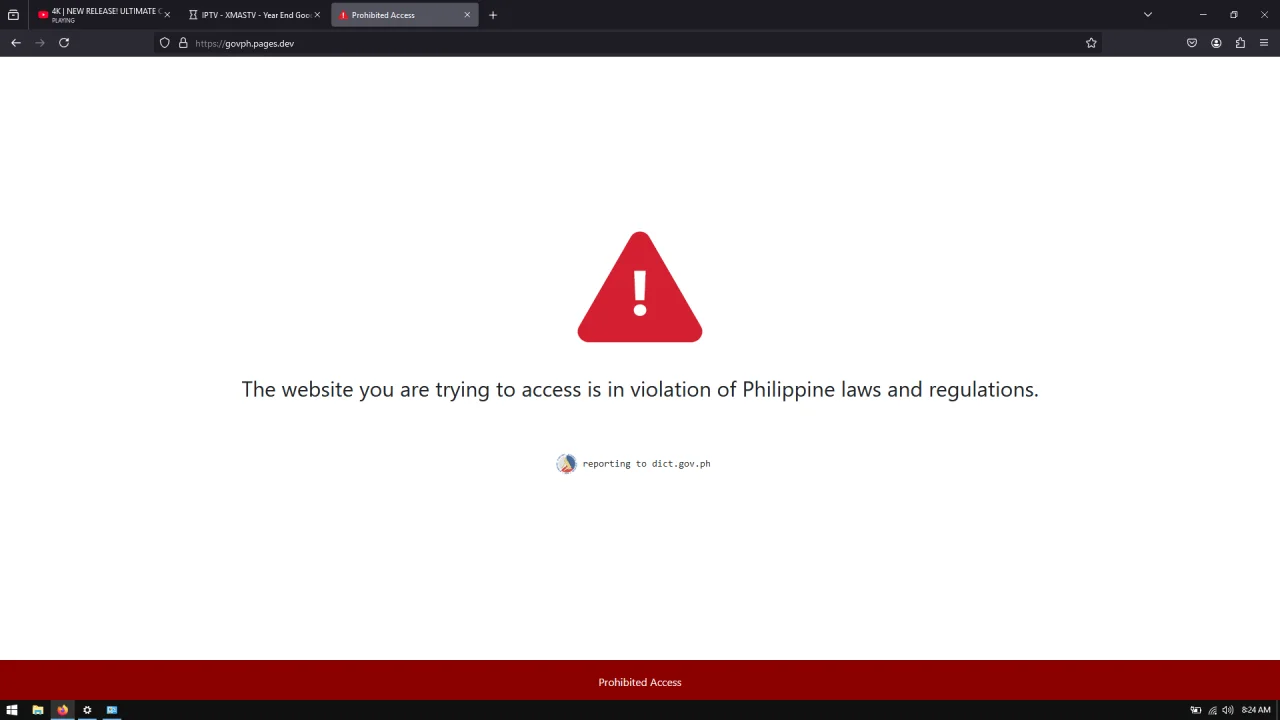Open tracking protection shield icon

pyautogui.click(x=165, y=43)
